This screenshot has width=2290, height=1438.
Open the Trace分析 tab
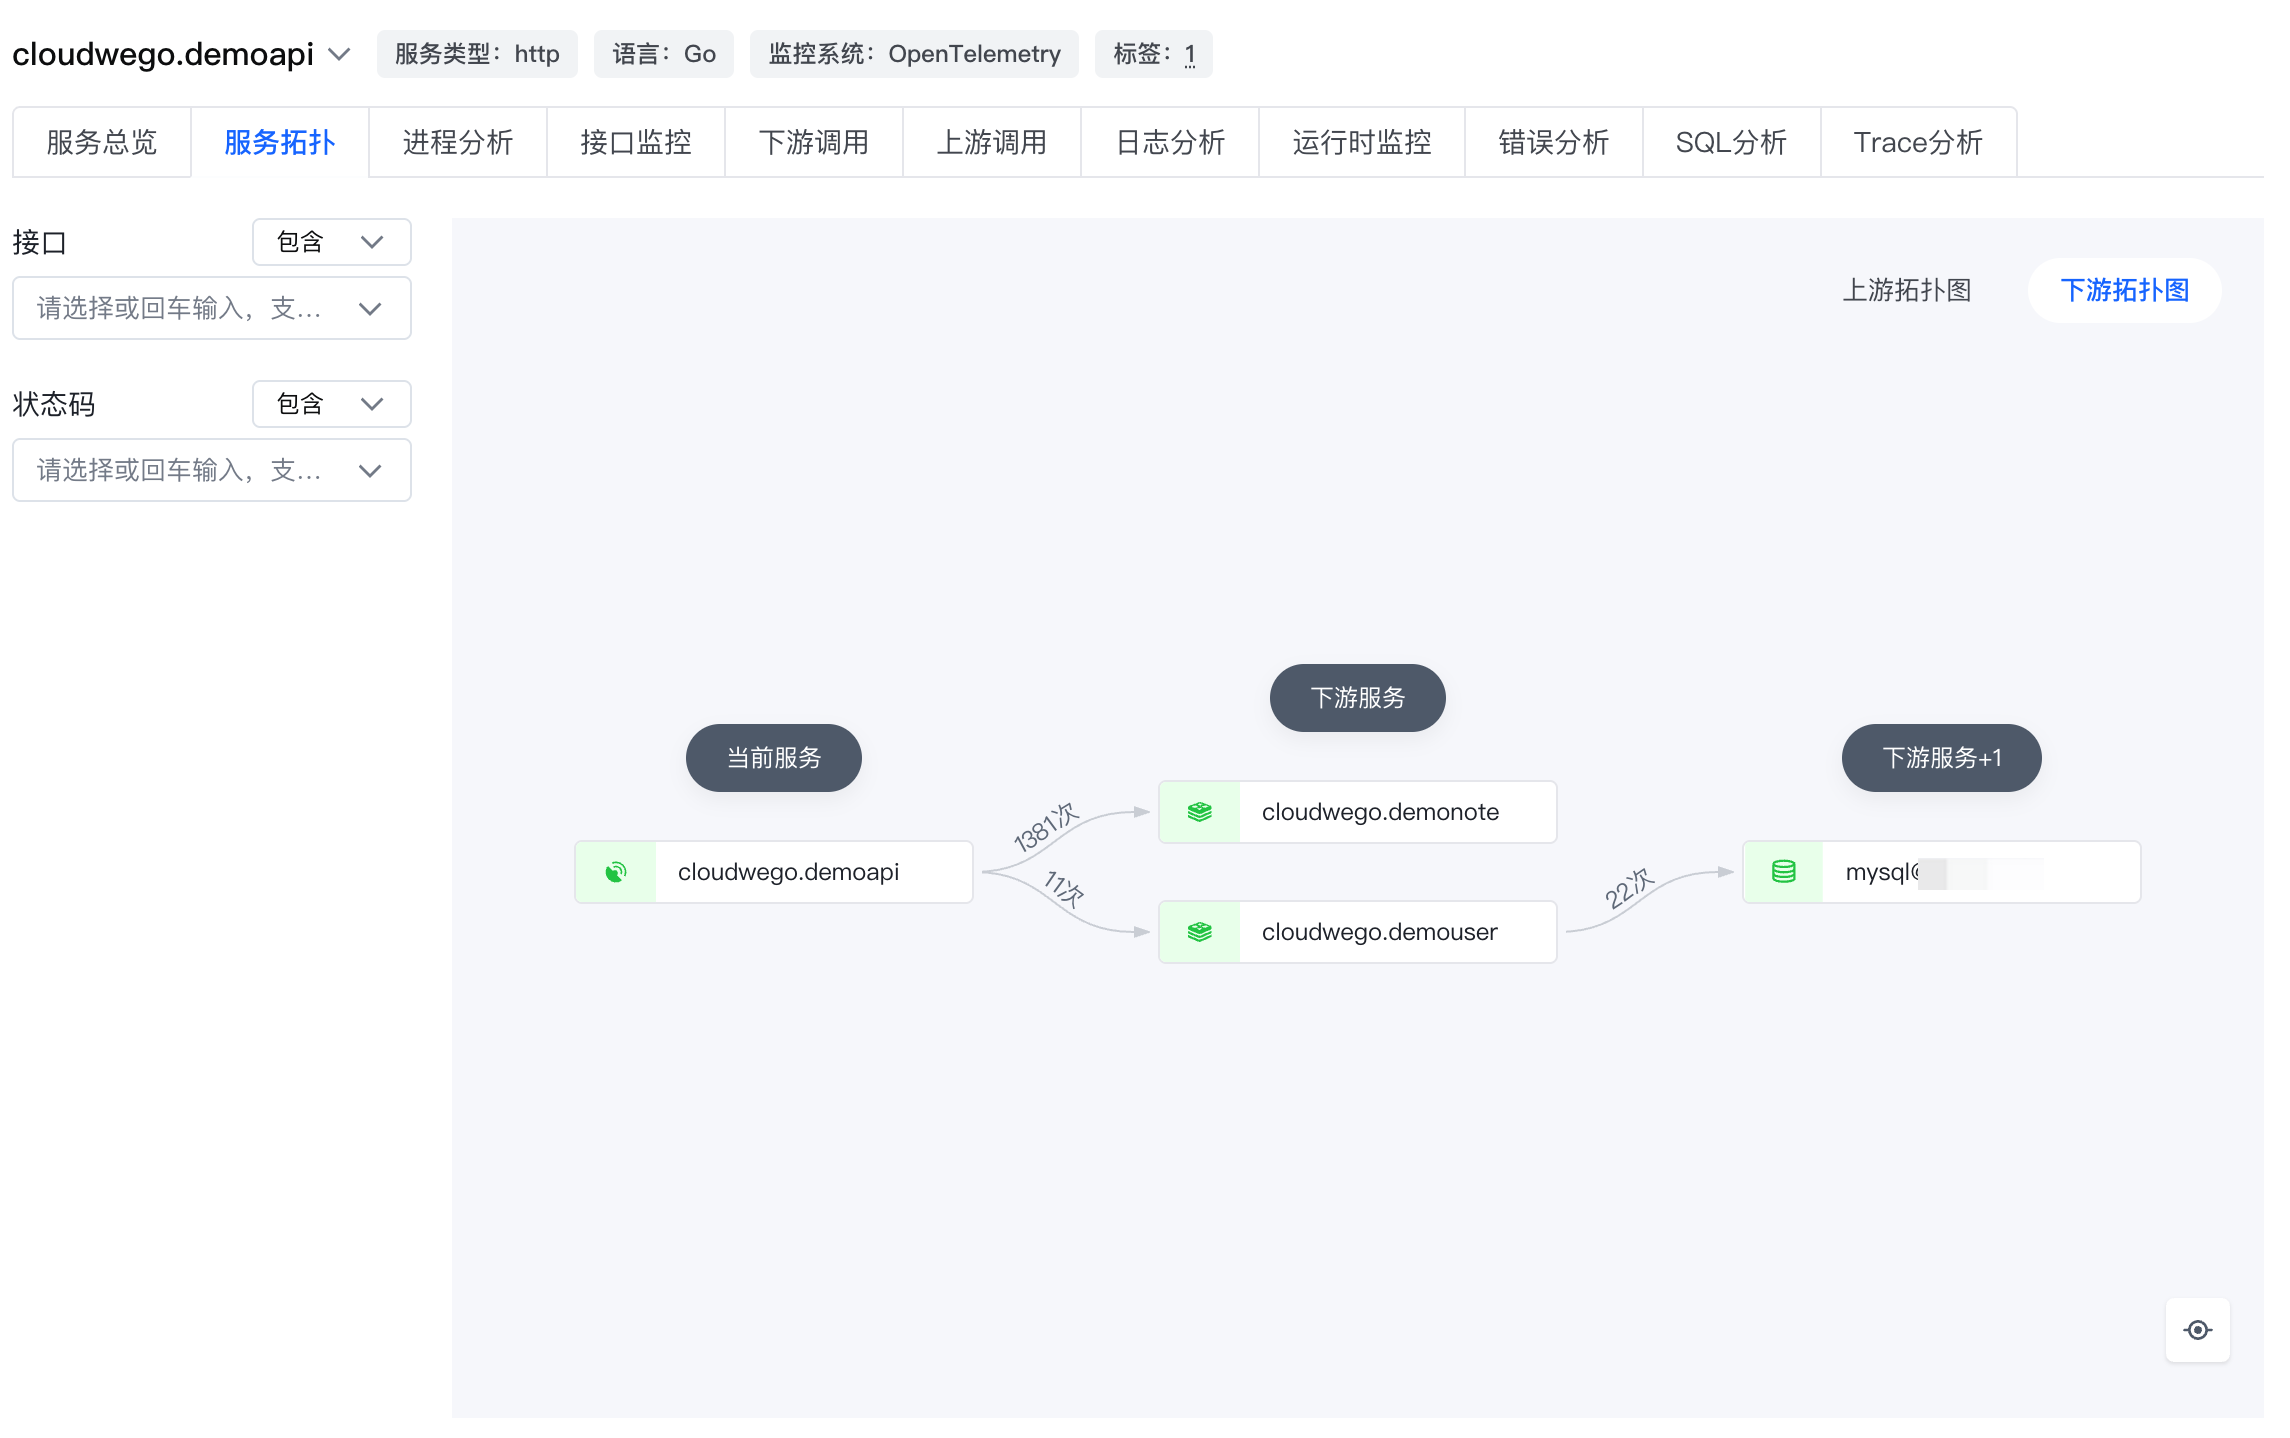(1917, 142)
